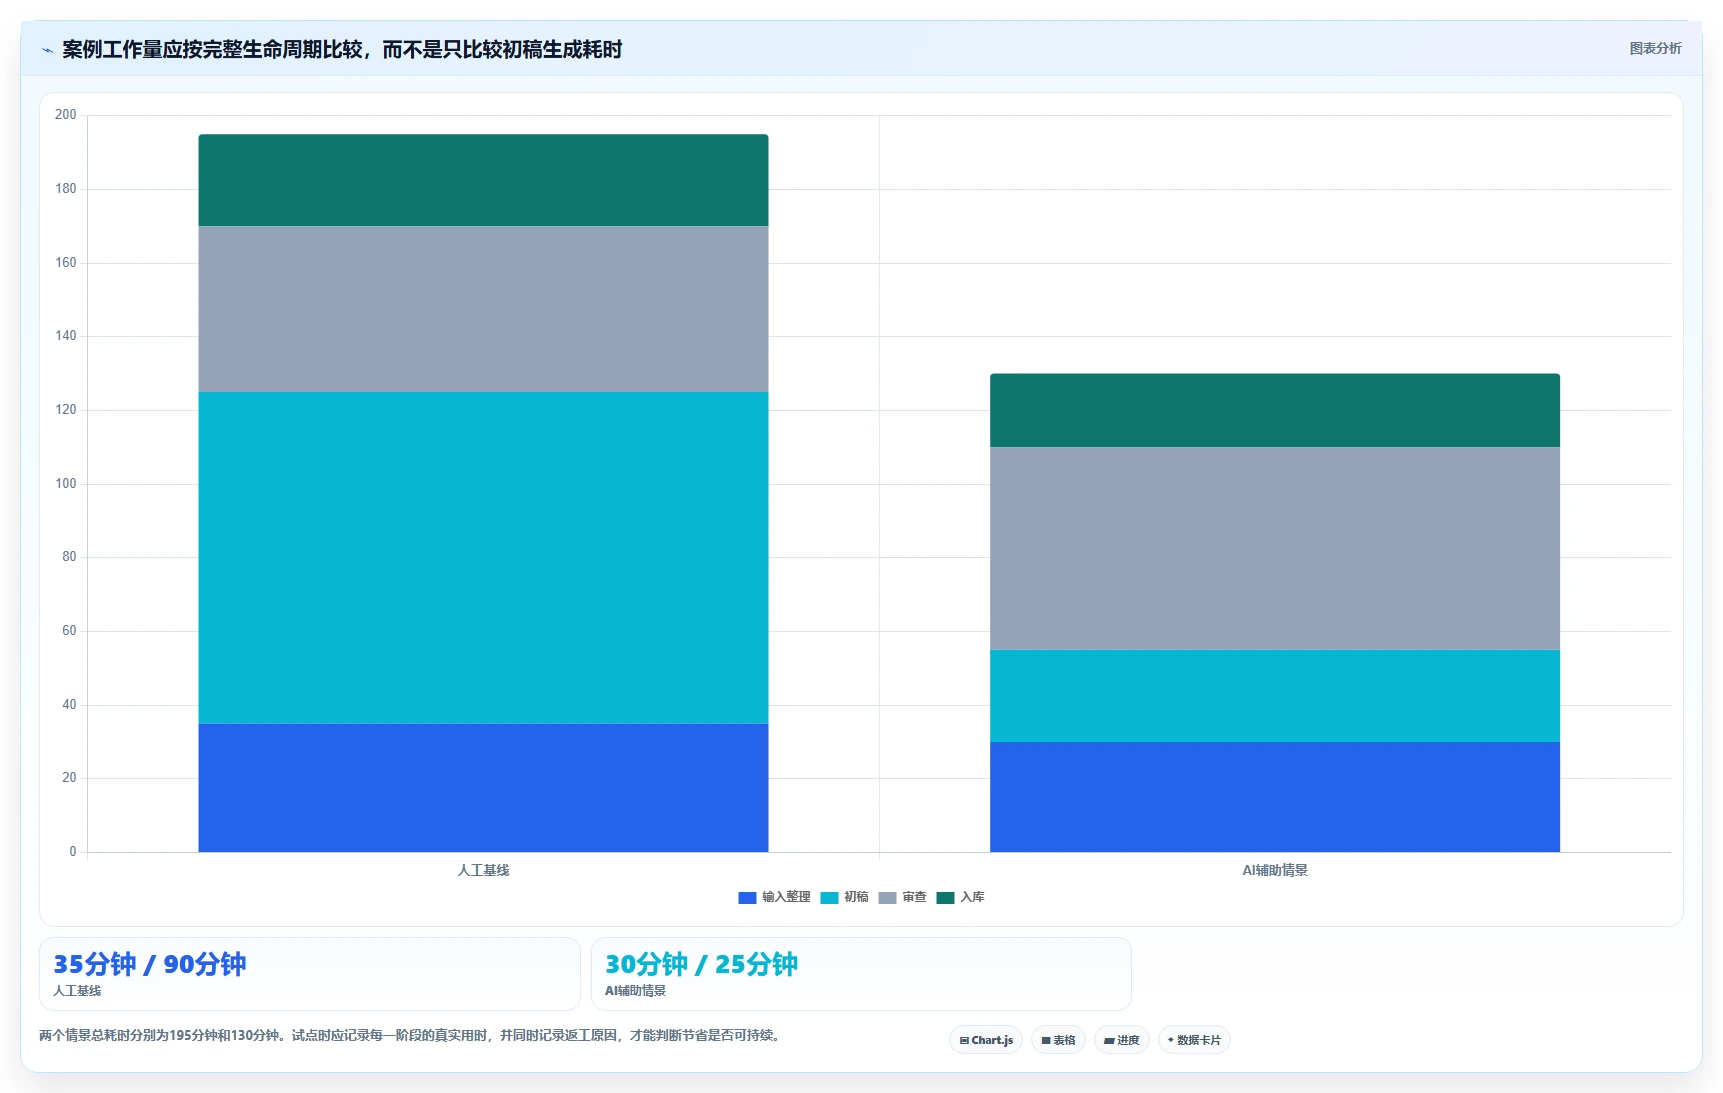Click the y-axis label 200

(65, 115)
